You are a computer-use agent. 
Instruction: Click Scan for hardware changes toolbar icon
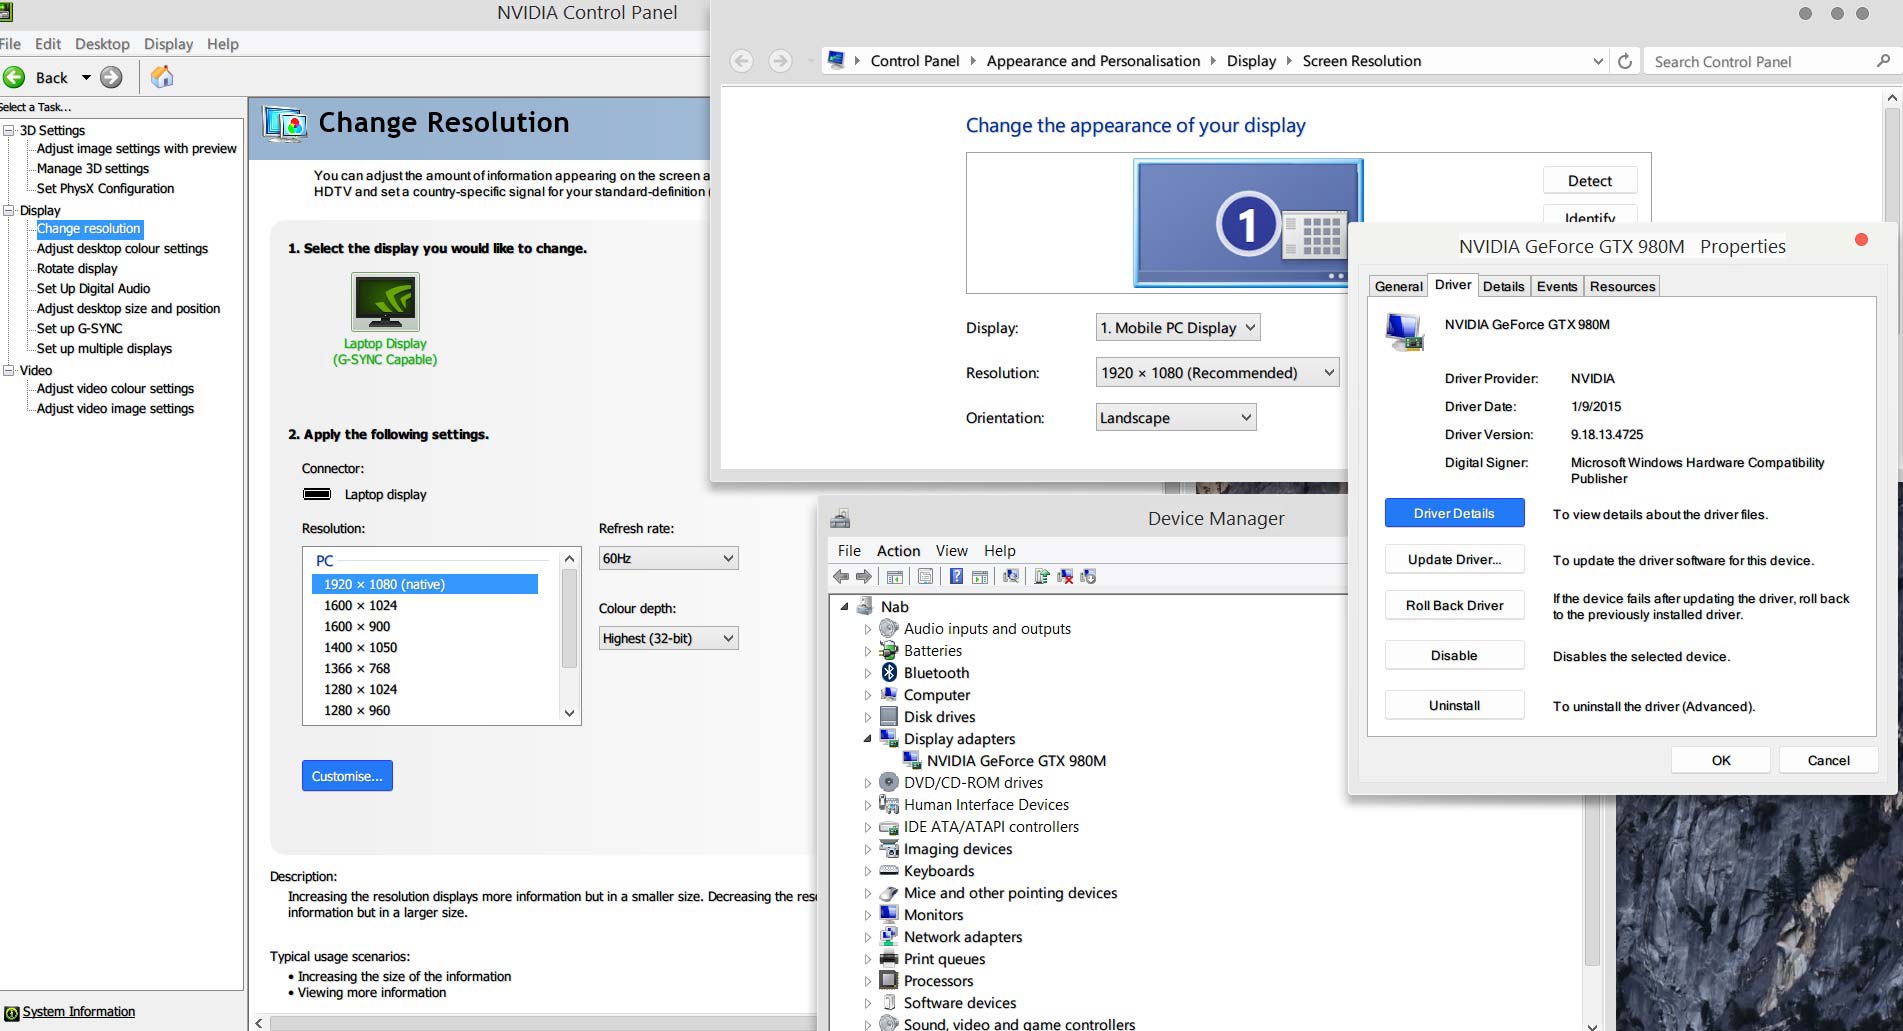1011,576
